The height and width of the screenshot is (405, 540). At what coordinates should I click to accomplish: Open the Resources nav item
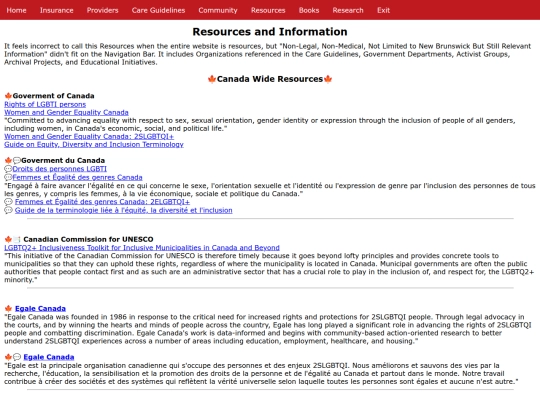[268, 10]
